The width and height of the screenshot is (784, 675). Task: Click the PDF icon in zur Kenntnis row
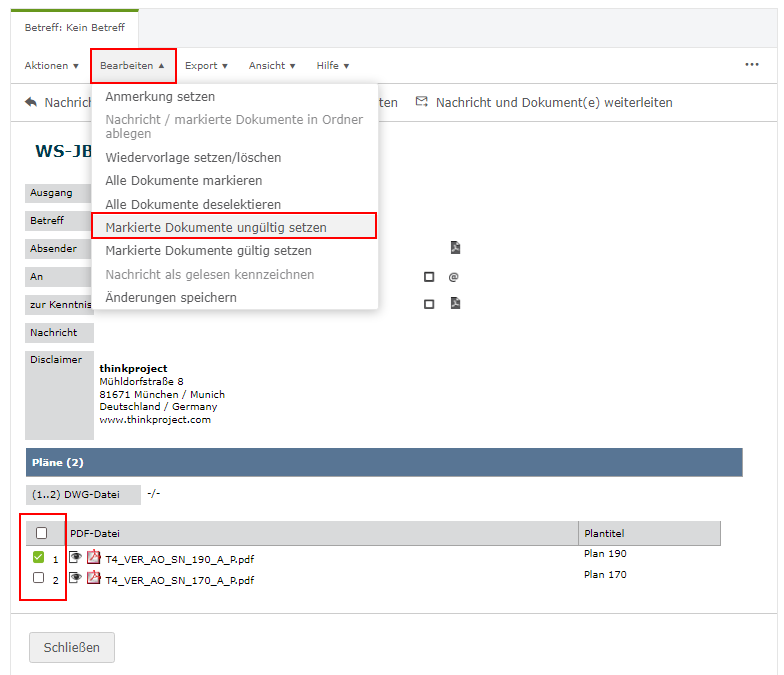[x=455, y=303]
